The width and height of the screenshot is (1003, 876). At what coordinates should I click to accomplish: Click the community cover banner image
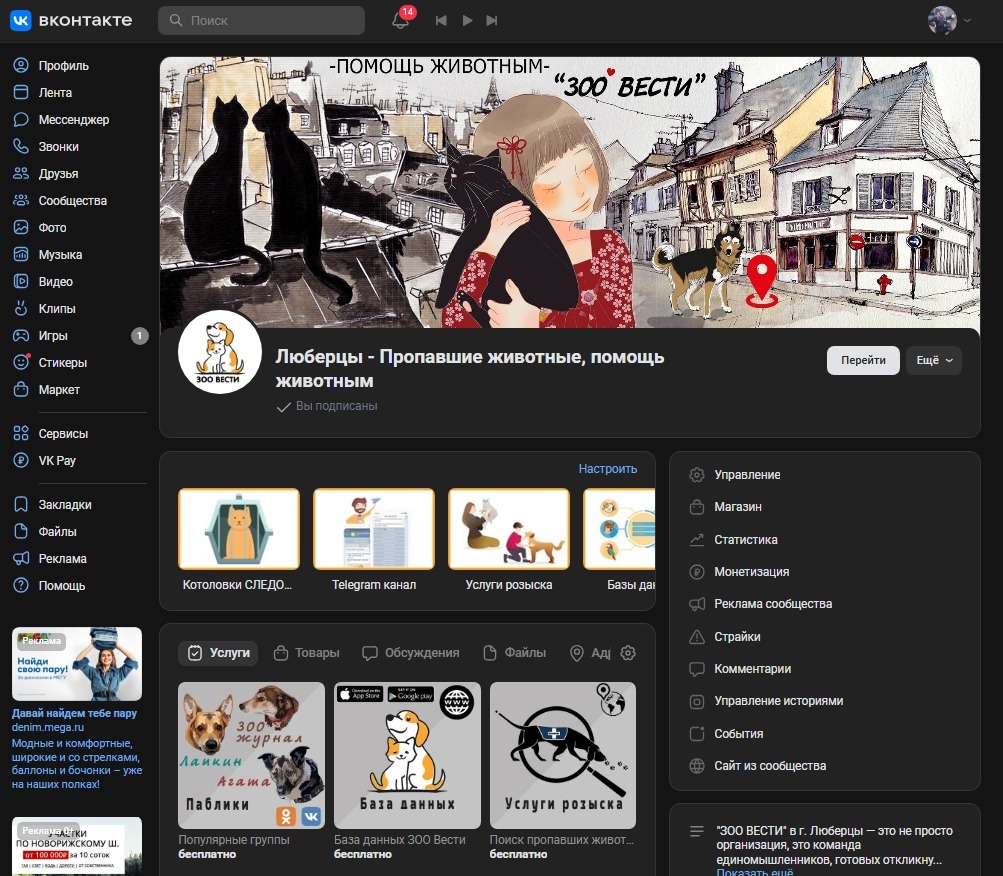[569, 192]
